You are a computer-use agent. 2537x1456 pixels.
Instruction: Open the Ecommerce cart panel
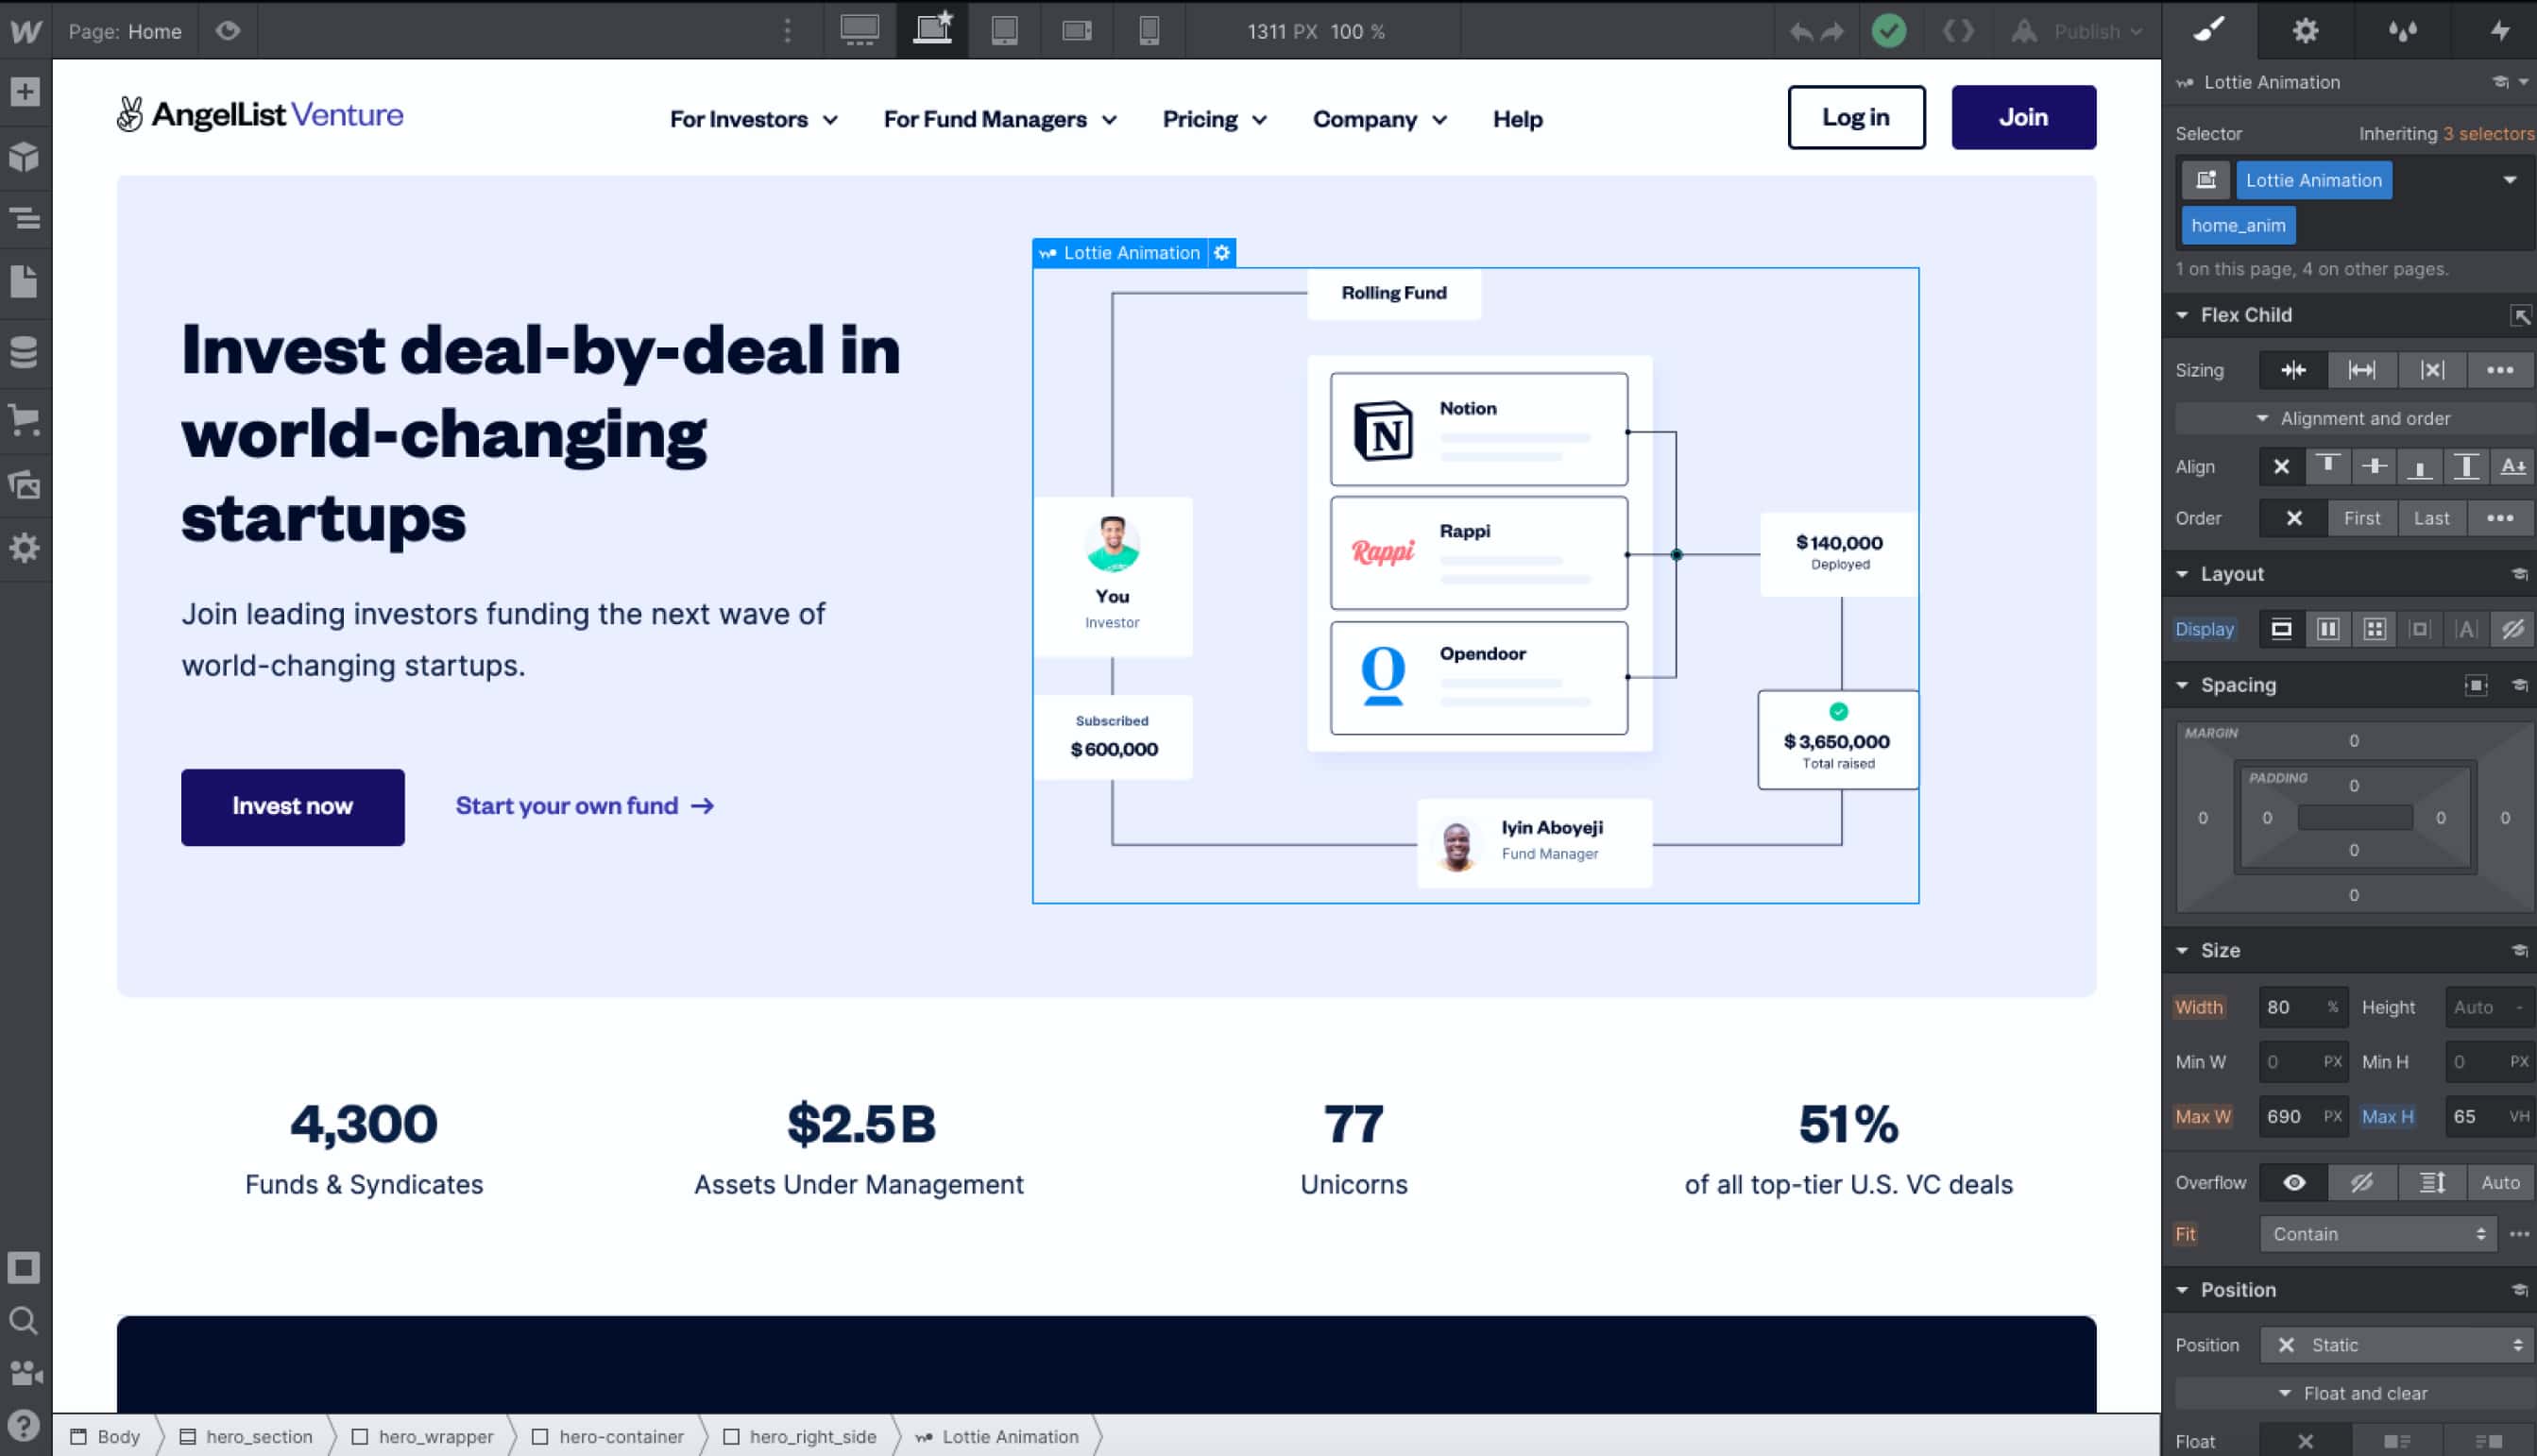pos(24,419)
